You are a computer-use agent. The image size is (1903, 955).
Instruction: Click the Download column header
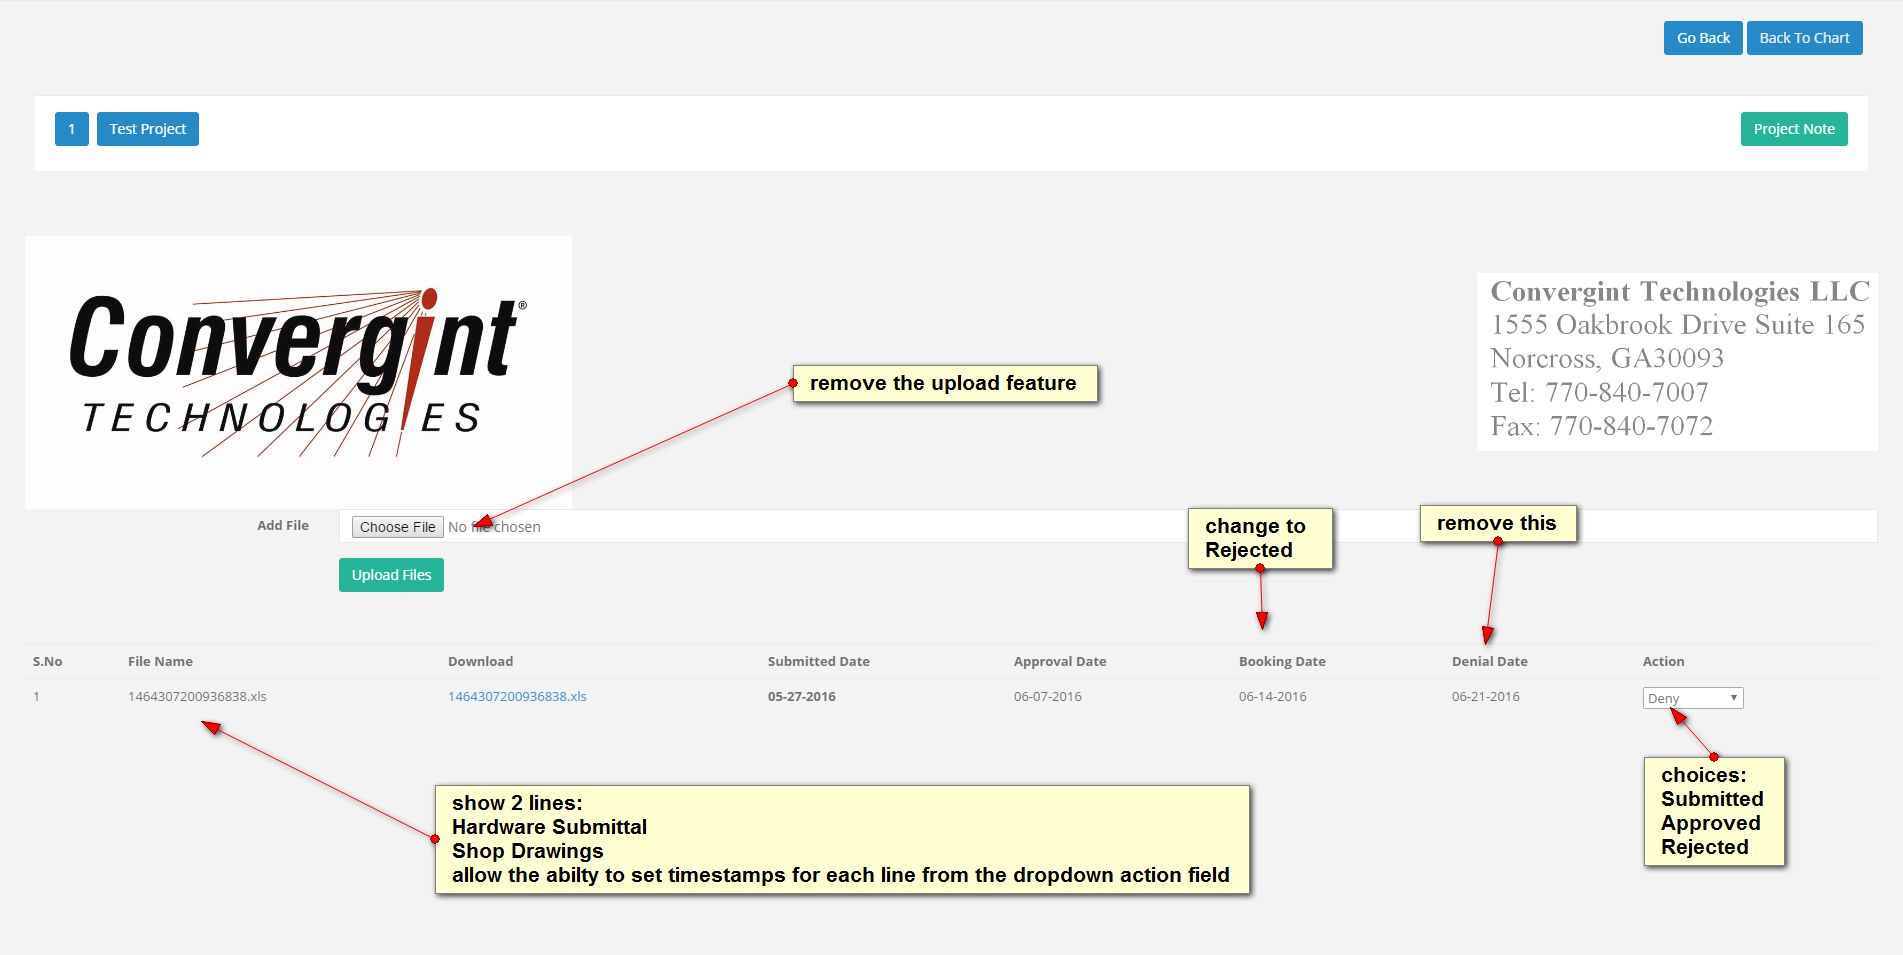tap(480, 661)
